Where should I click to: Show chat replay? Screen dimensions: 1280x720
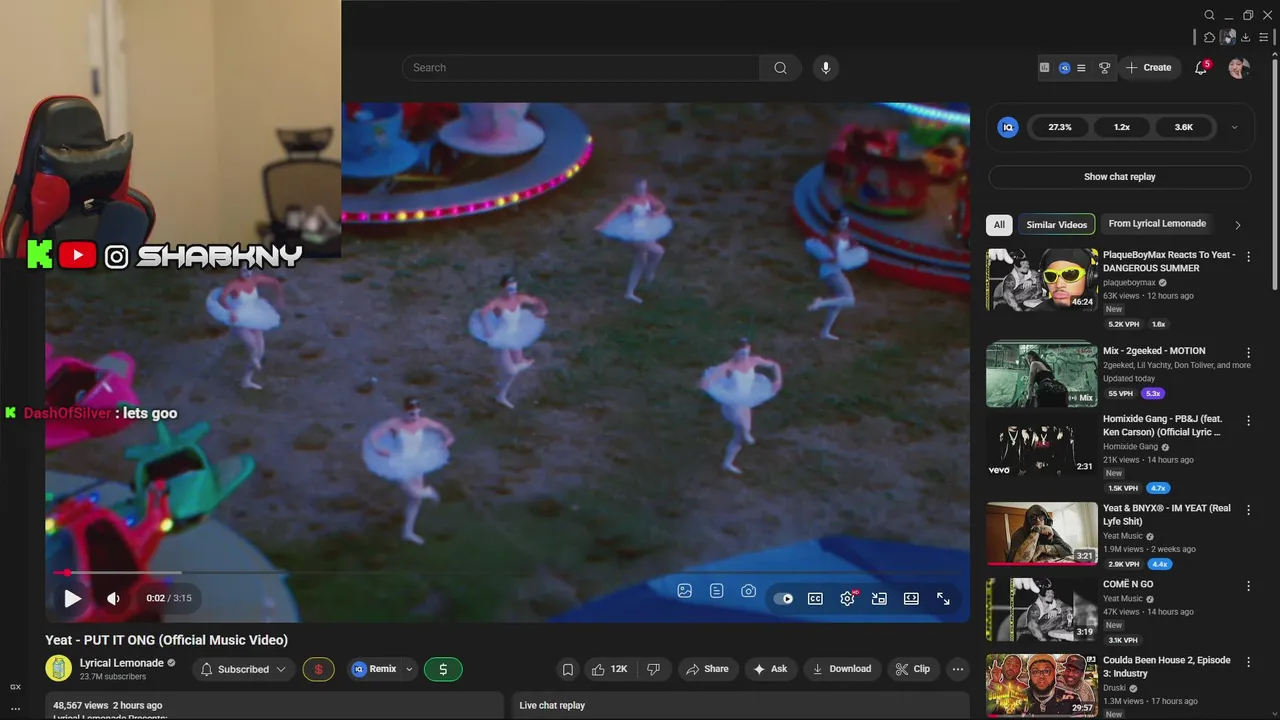pyautogui.click(x=1119, y=177)
